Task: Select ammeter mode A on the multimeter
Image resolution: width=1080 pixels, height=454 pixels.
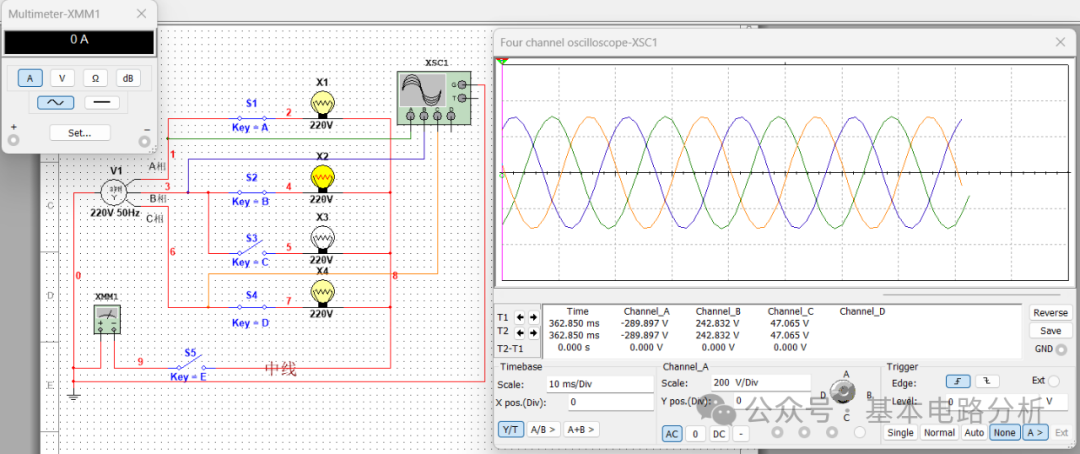Action: click(x=30, y=79)
